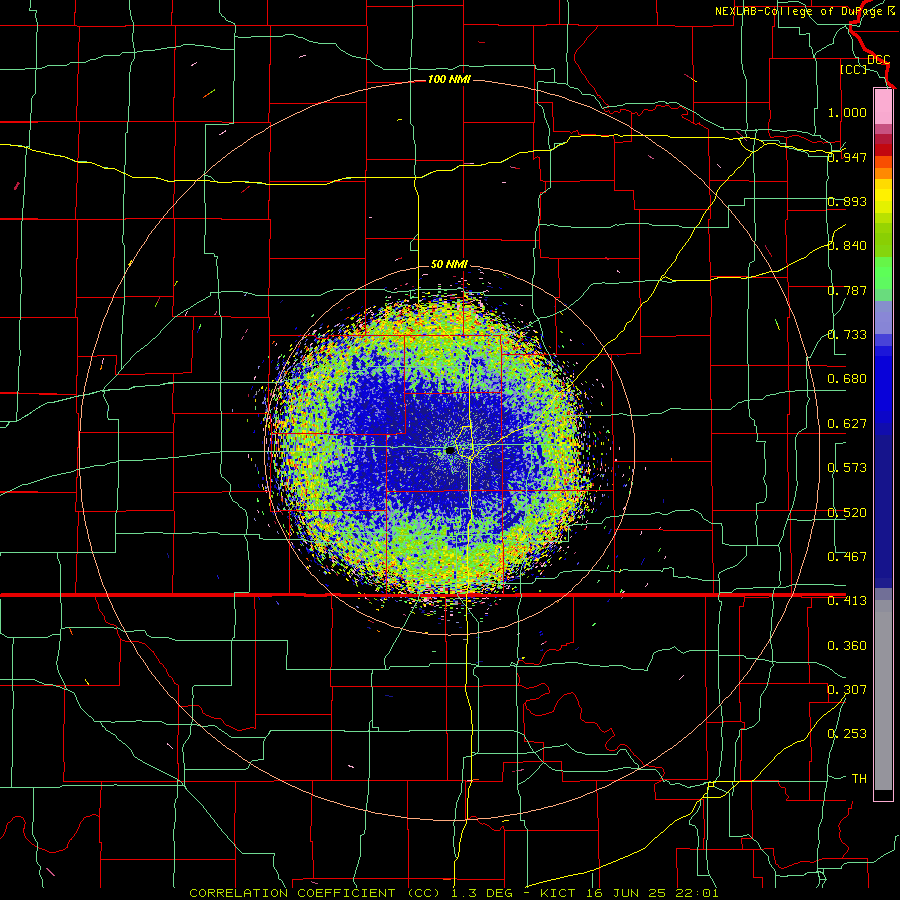The height and width of the screenshot is (900, 900).
Task: Select the 0.467 color scale value
Action: 847,557
